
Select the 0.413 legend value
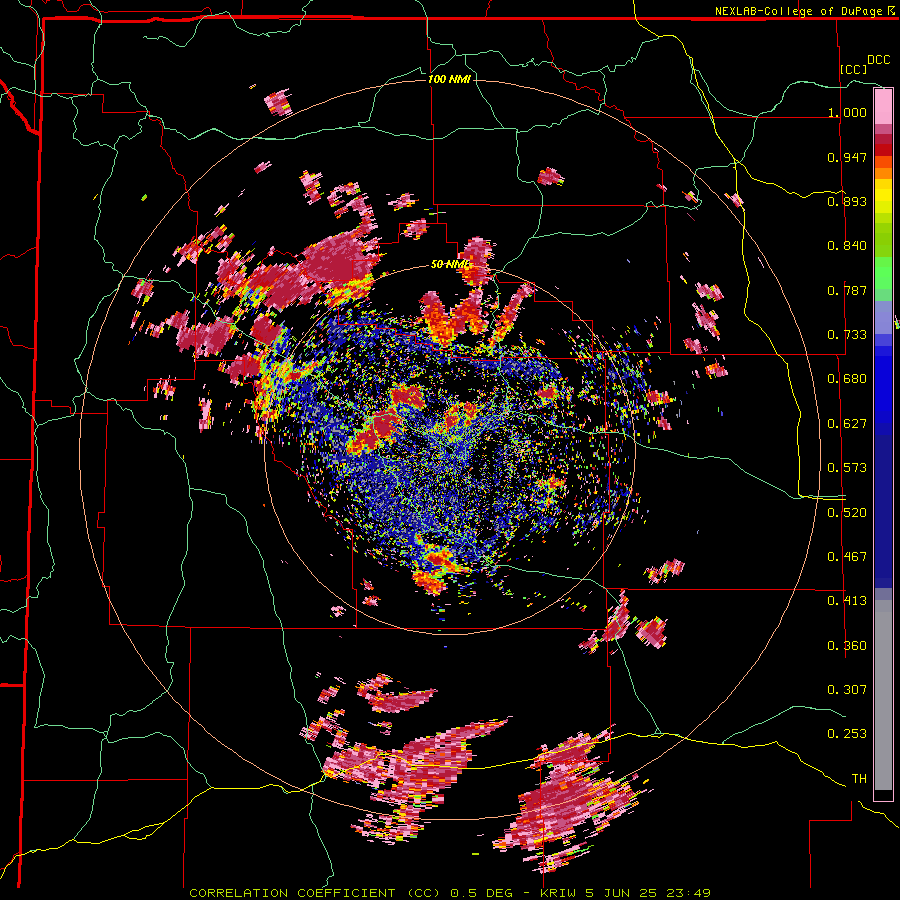[847, 601]
